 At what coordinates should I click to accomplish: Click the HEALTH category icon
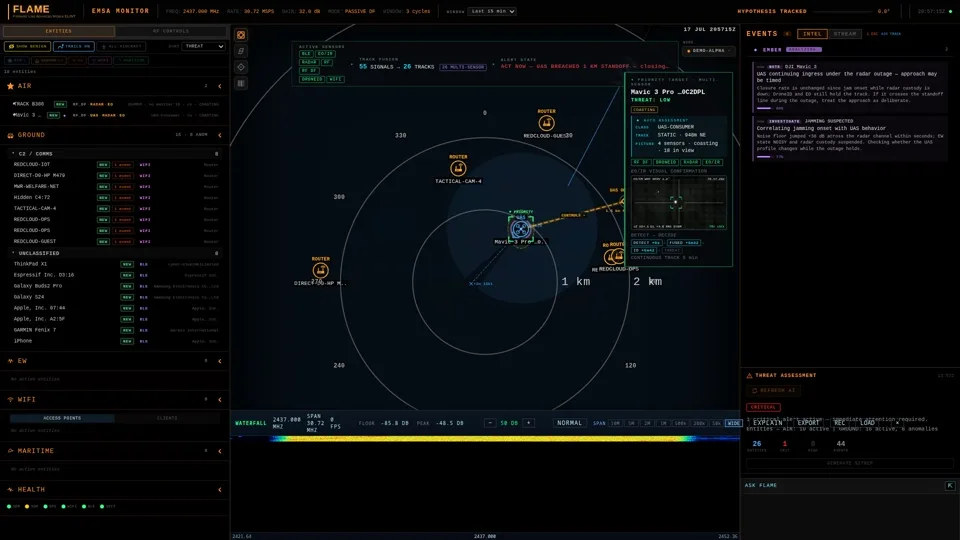coord(10,490)
